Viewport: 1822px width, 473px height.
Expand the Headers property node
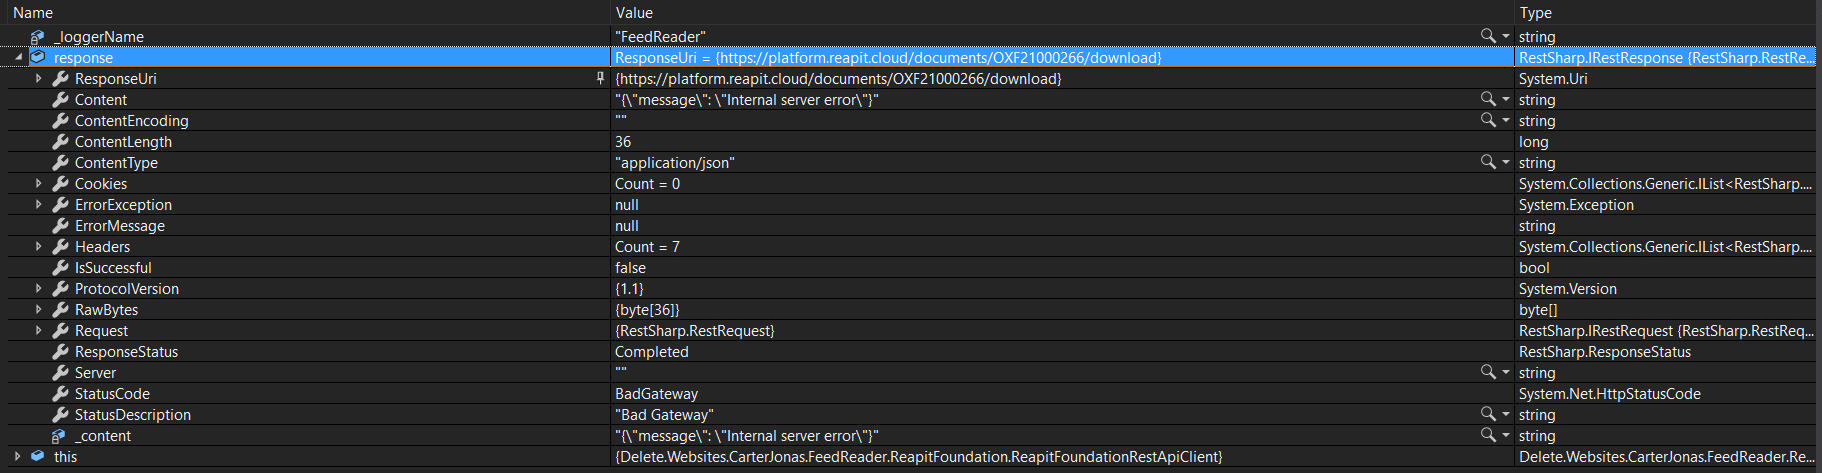coord(38,246)
